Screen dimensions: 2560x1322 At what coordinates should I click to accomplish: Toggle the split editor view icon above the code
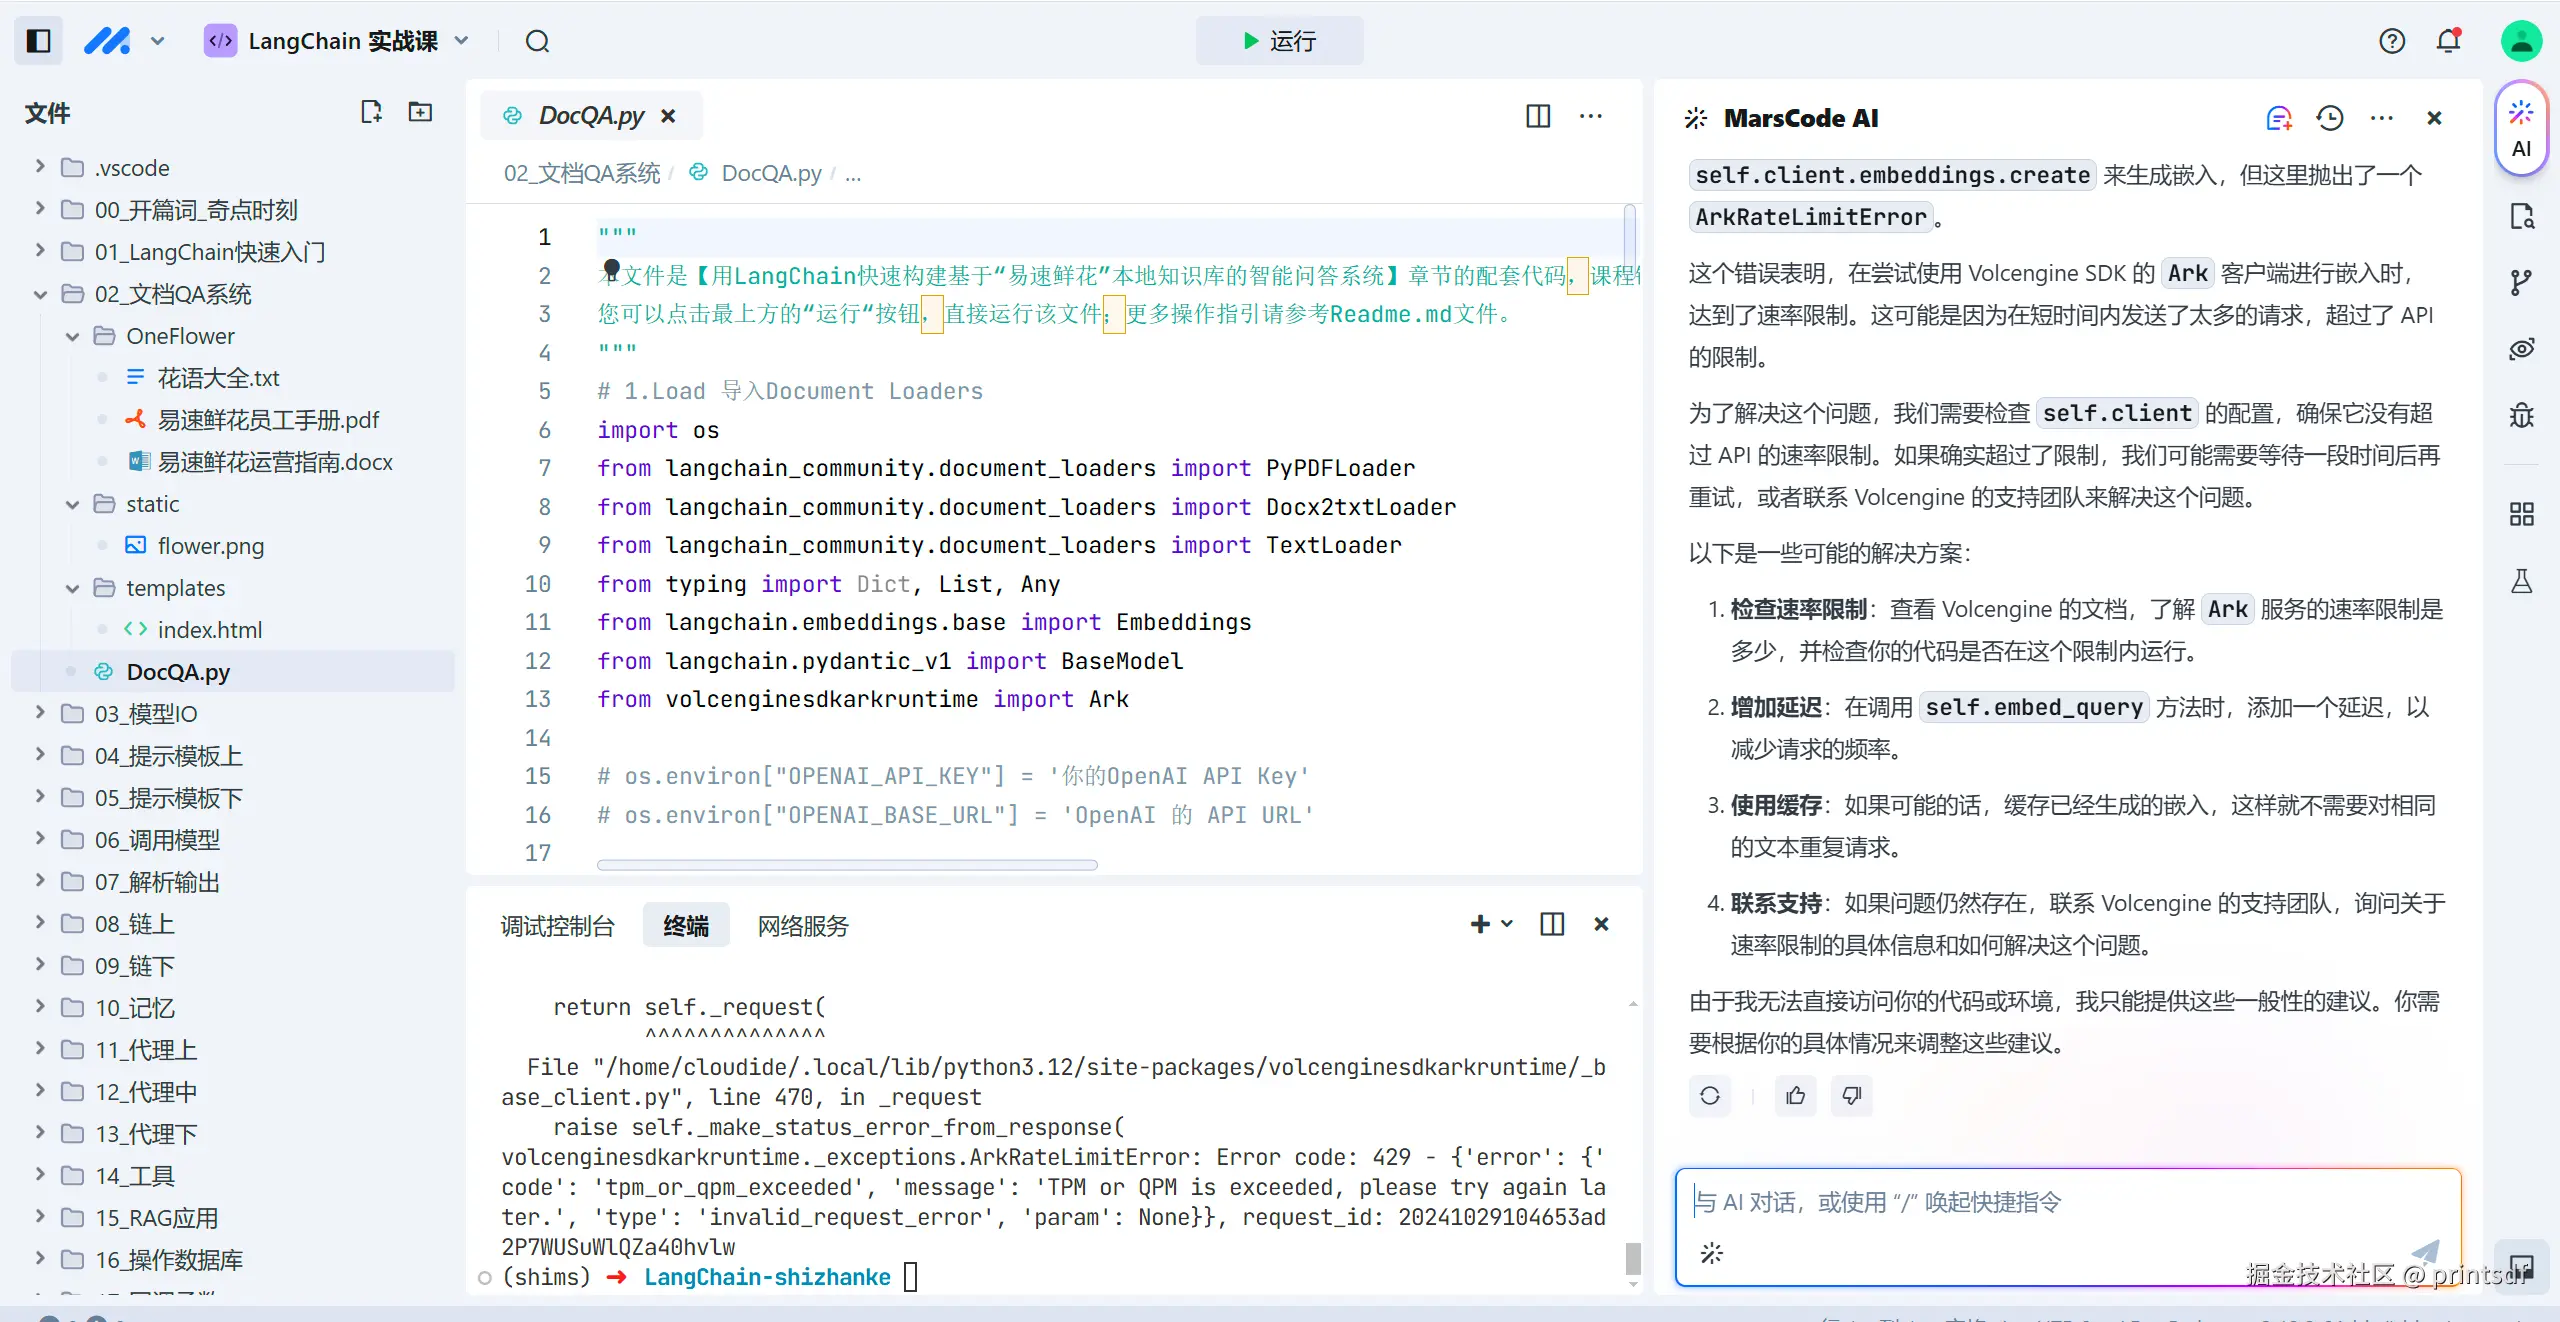click(x=1537, y=116)
